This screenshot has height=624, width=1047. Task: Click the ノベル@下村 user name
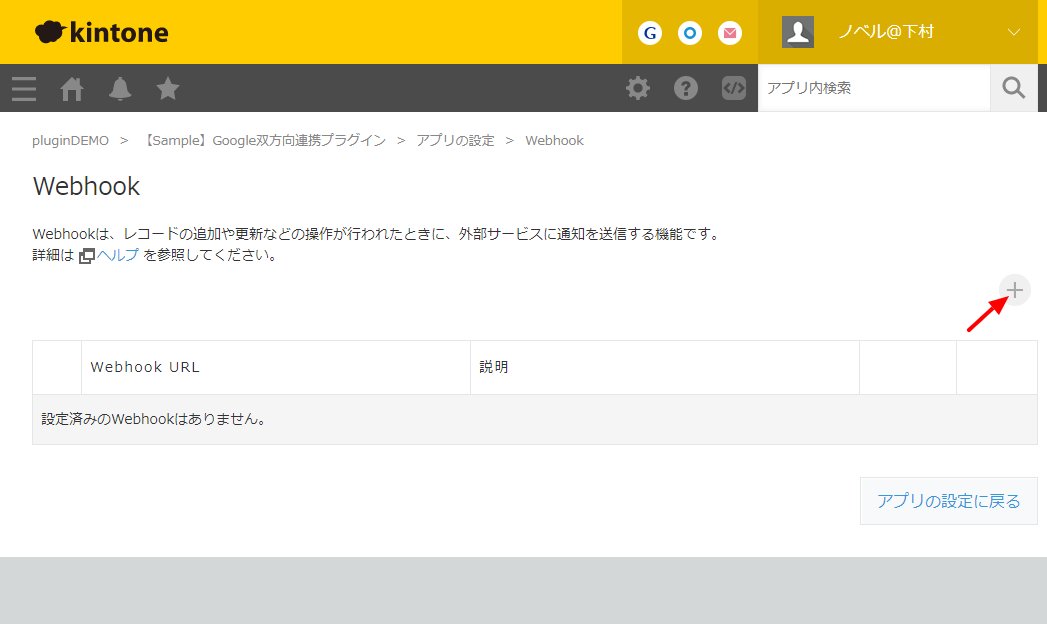tap(885, 32)
